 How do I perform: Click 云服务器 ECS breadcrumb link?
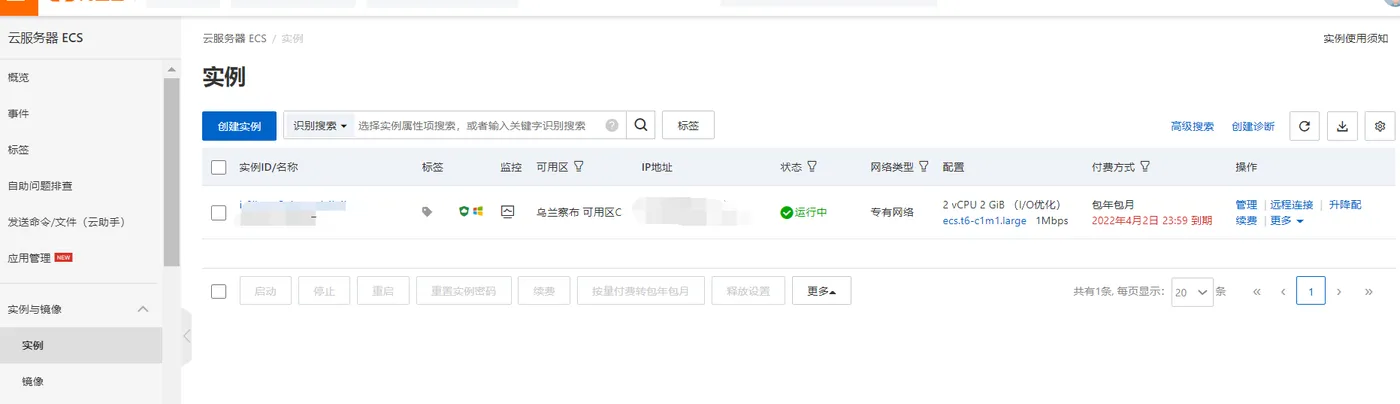[x=234, y=39]
